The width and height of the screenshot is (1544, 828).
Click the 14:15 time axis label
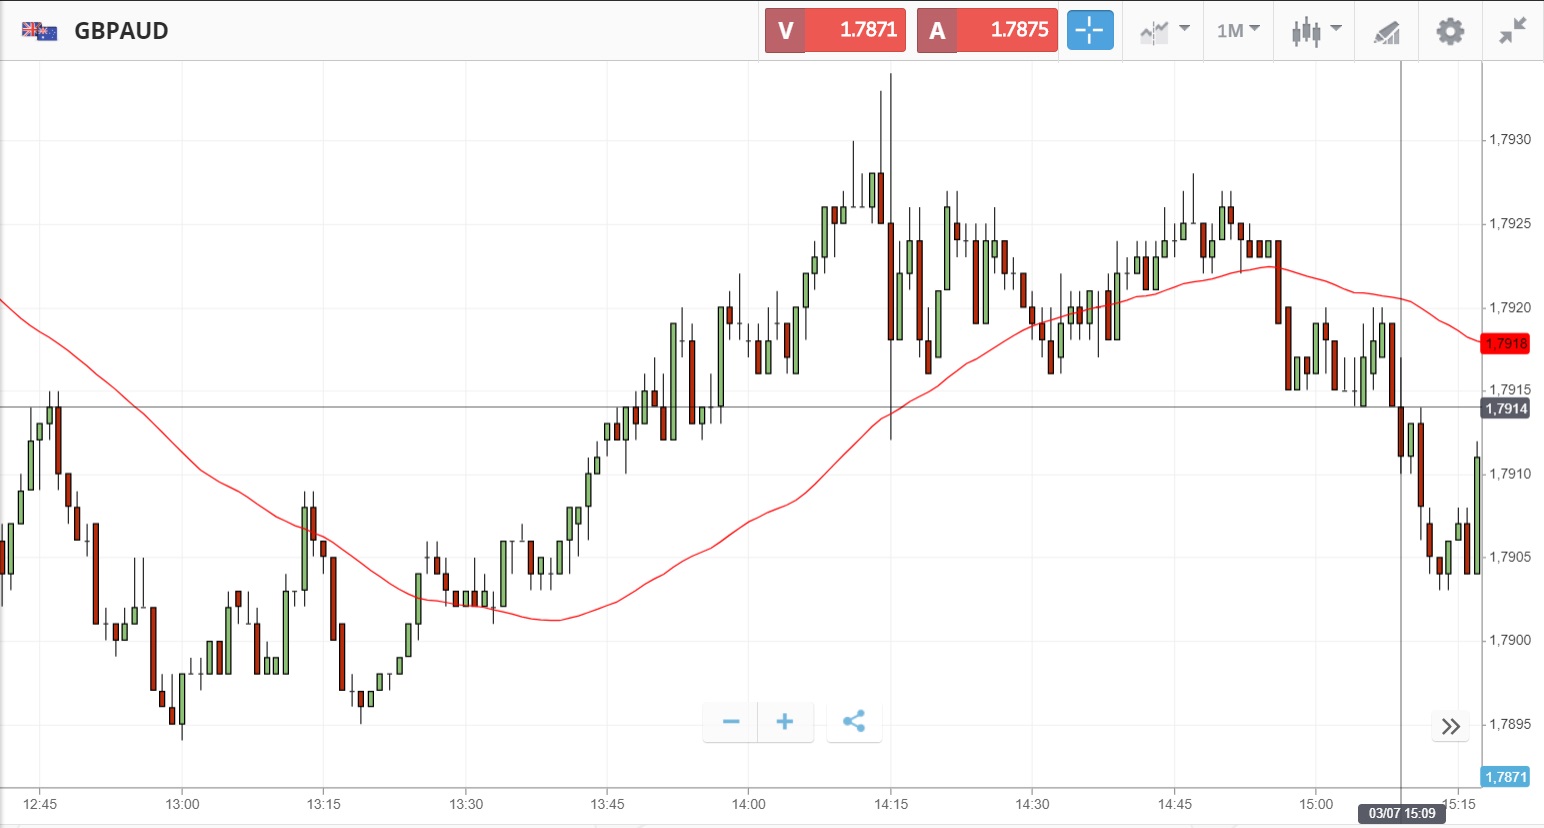tap(891, 804)
